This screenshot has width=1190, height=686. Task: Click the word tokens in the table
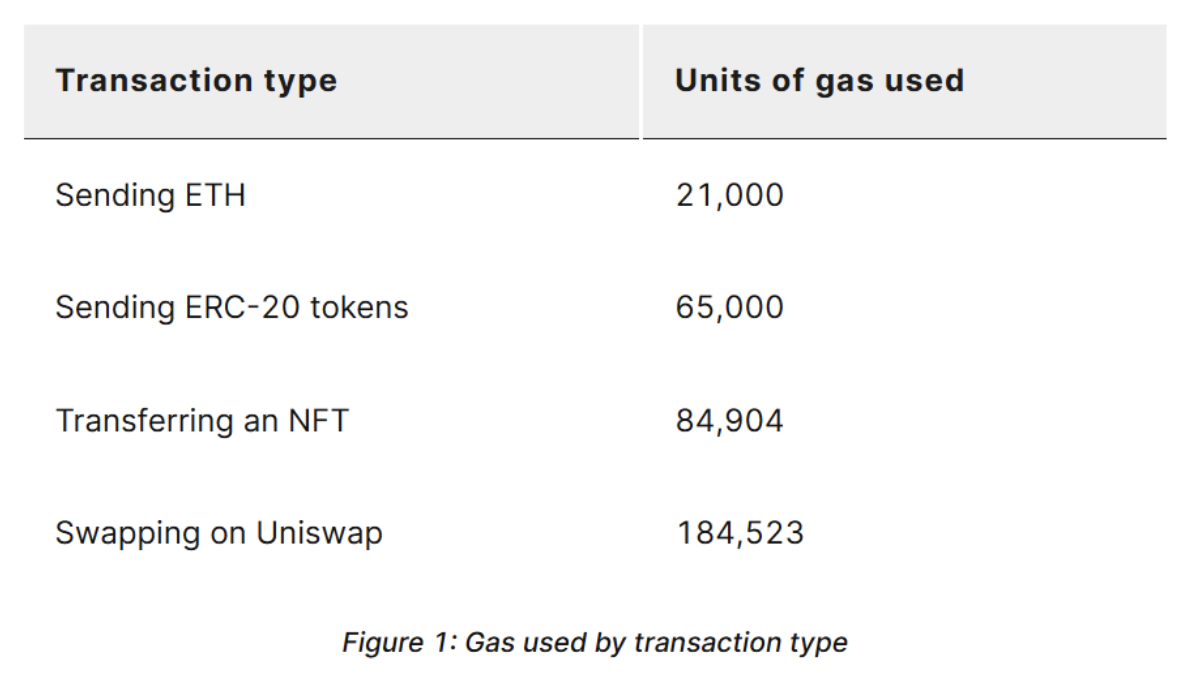pyautogui.click(x=359, y=308)
